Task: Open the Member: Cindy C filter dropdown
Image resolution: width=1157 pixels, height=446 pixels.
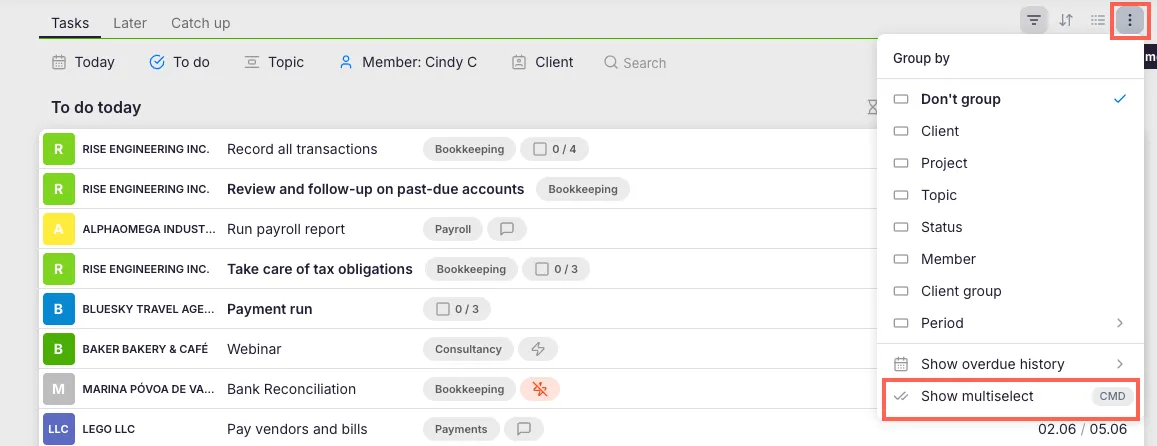Action: click(x=408, y=62)
